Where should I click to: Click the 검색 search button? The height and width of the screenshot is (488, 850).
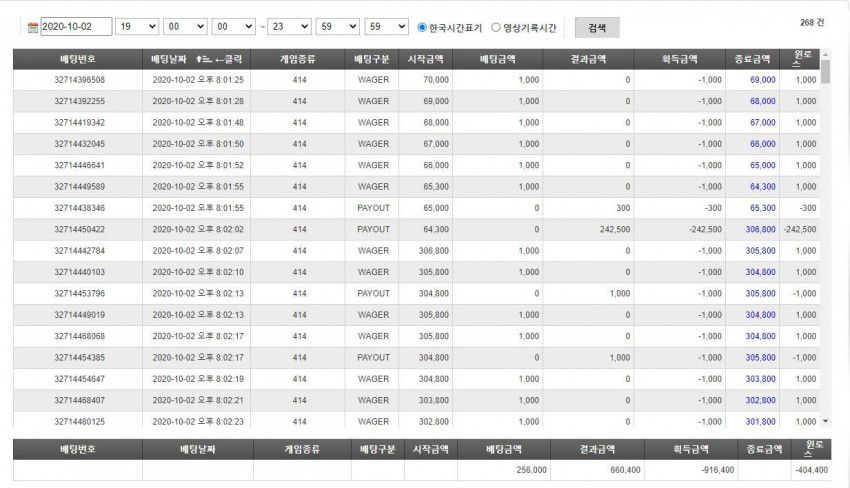(597, 28)
